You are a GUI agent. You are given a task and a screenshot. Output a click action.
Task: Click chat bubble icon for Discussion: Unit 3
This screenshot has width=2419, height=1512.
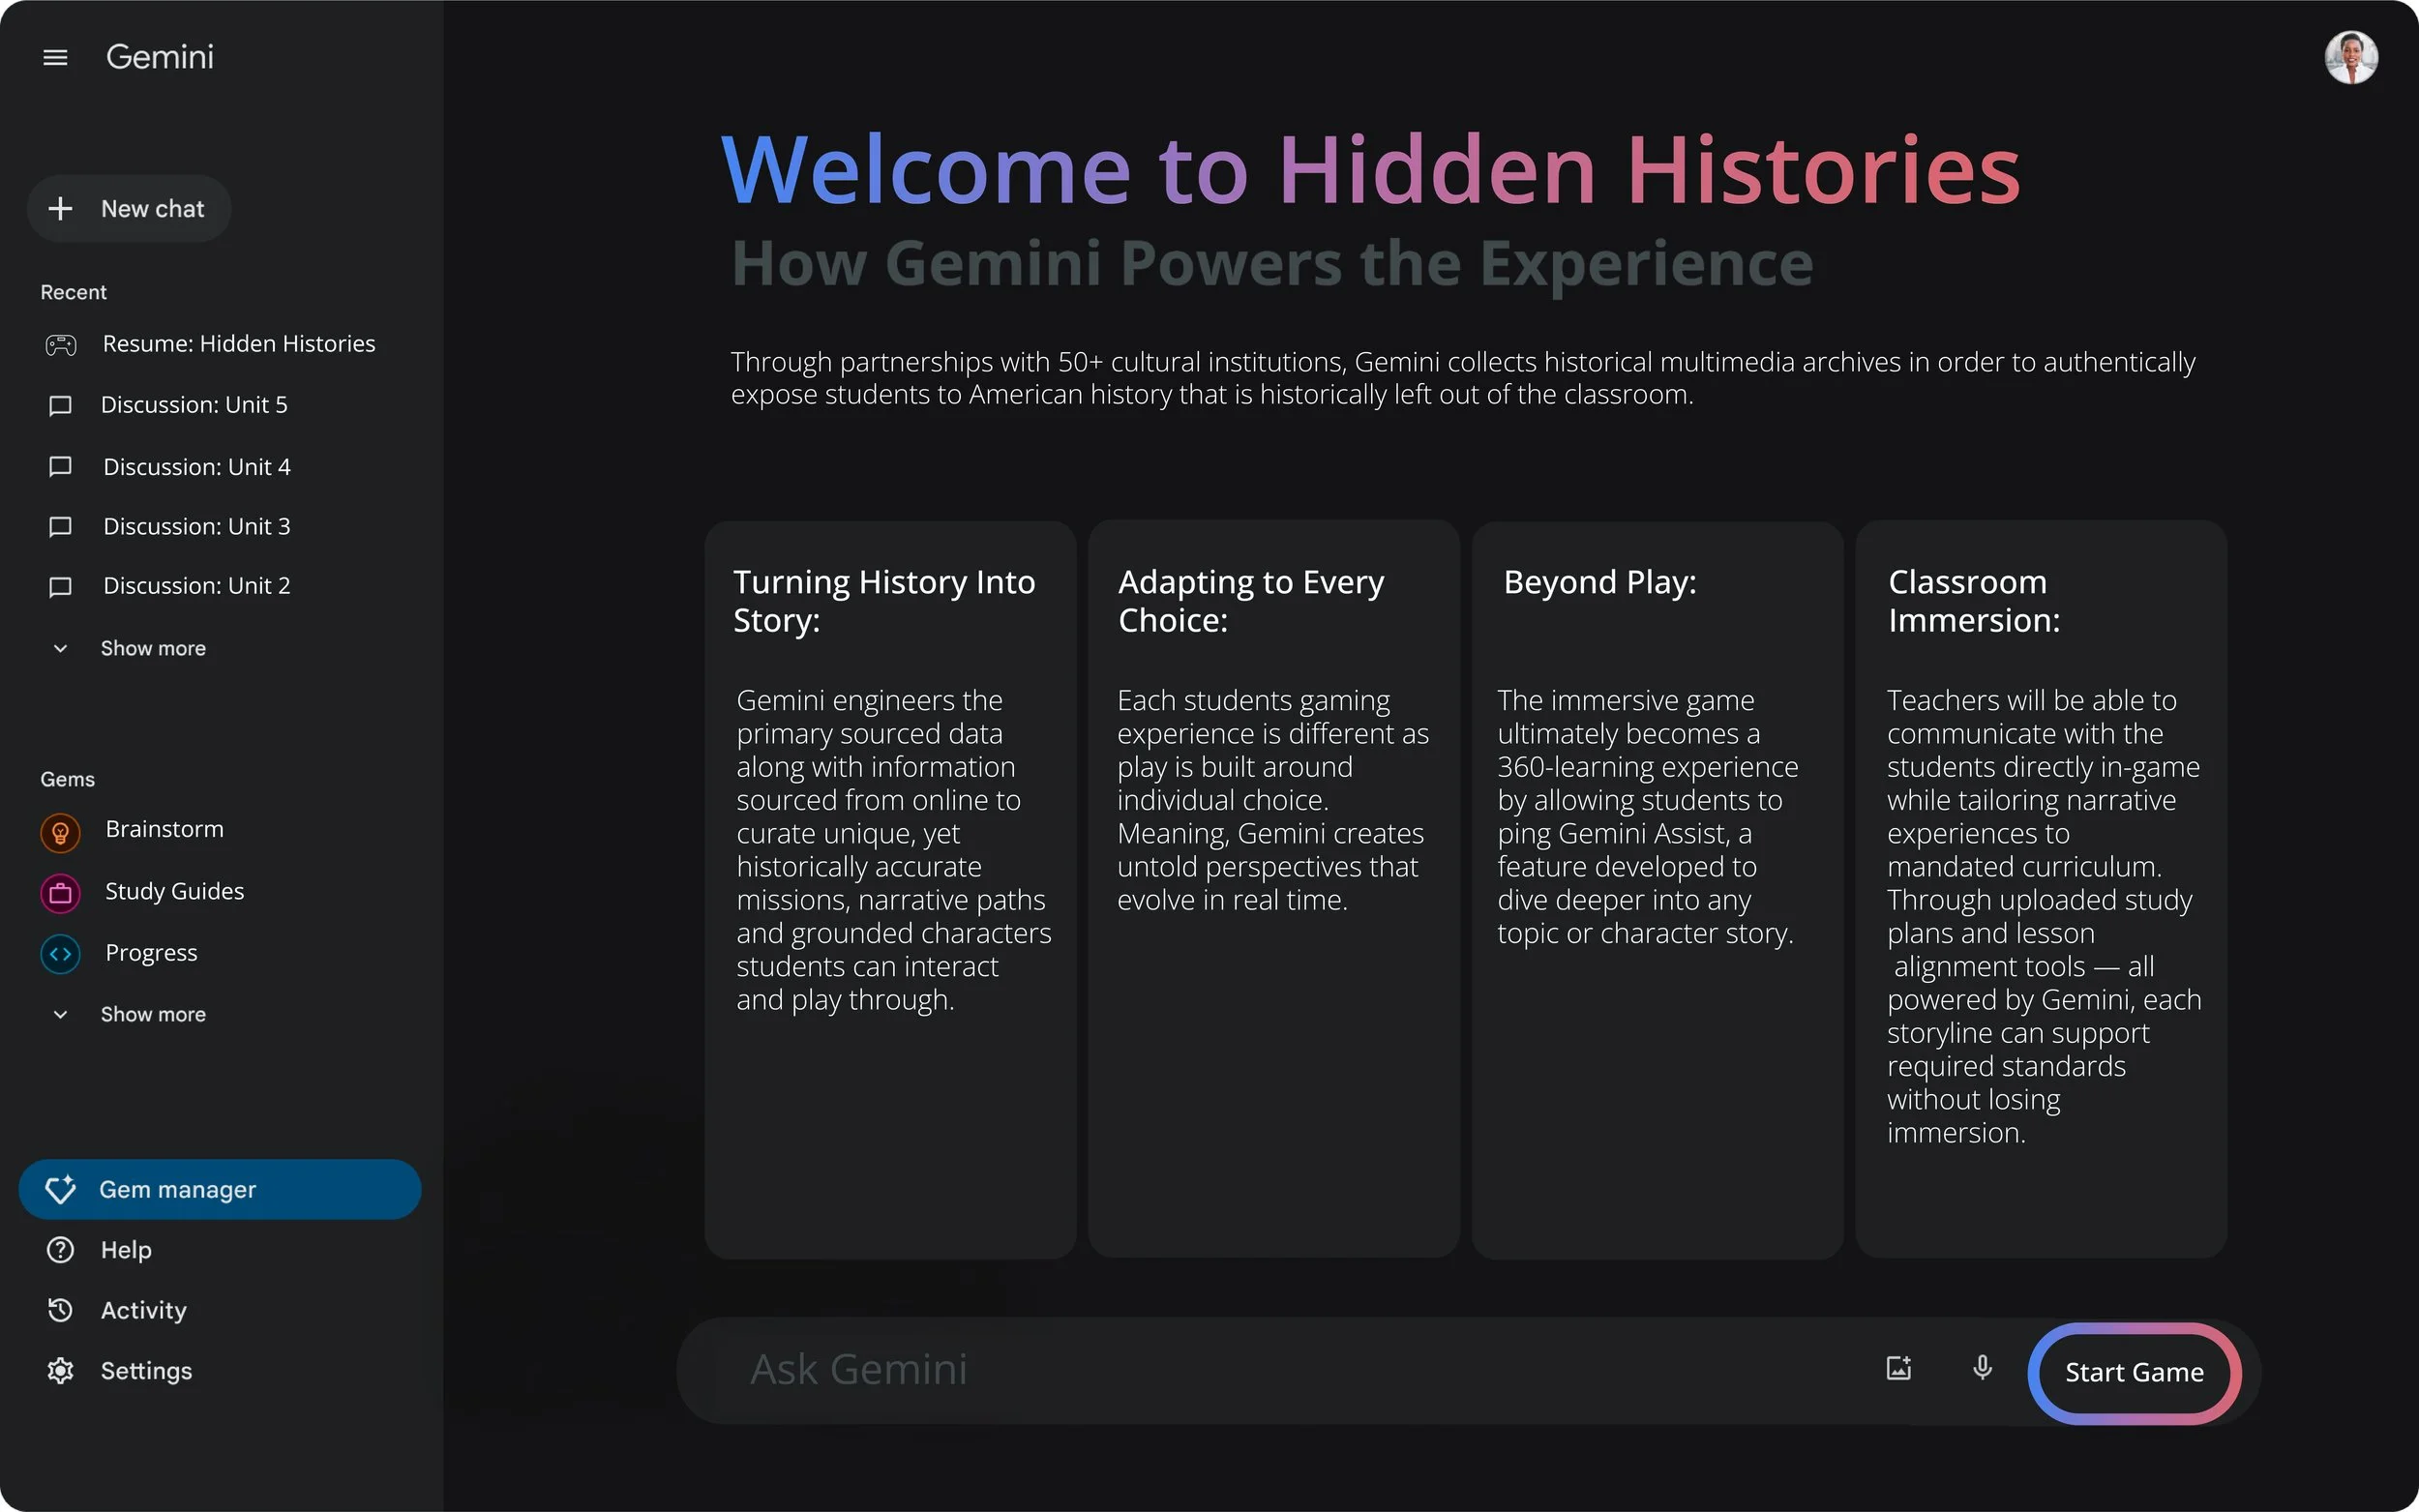pyautogui.click(x=60, y=526)
